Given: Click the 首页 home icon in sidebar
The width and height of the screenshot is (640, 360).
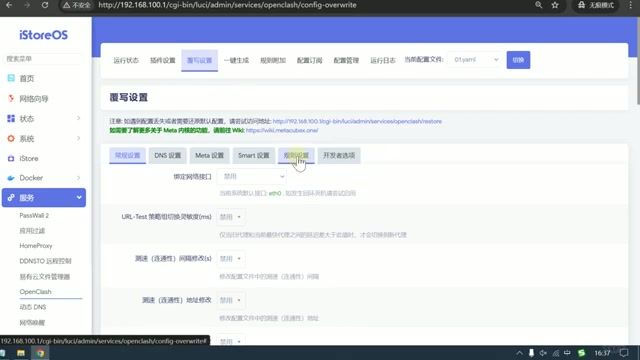Looking at the screenshot, I should (11, 78).
